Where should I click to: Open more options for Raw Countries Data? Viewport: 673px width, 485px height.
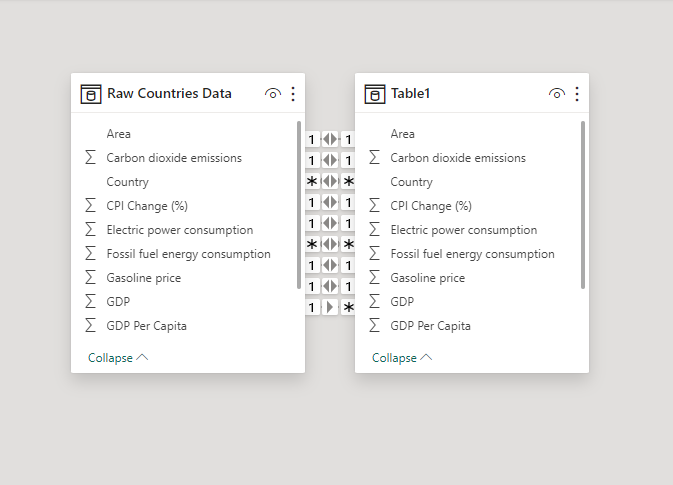coord(293,94)
